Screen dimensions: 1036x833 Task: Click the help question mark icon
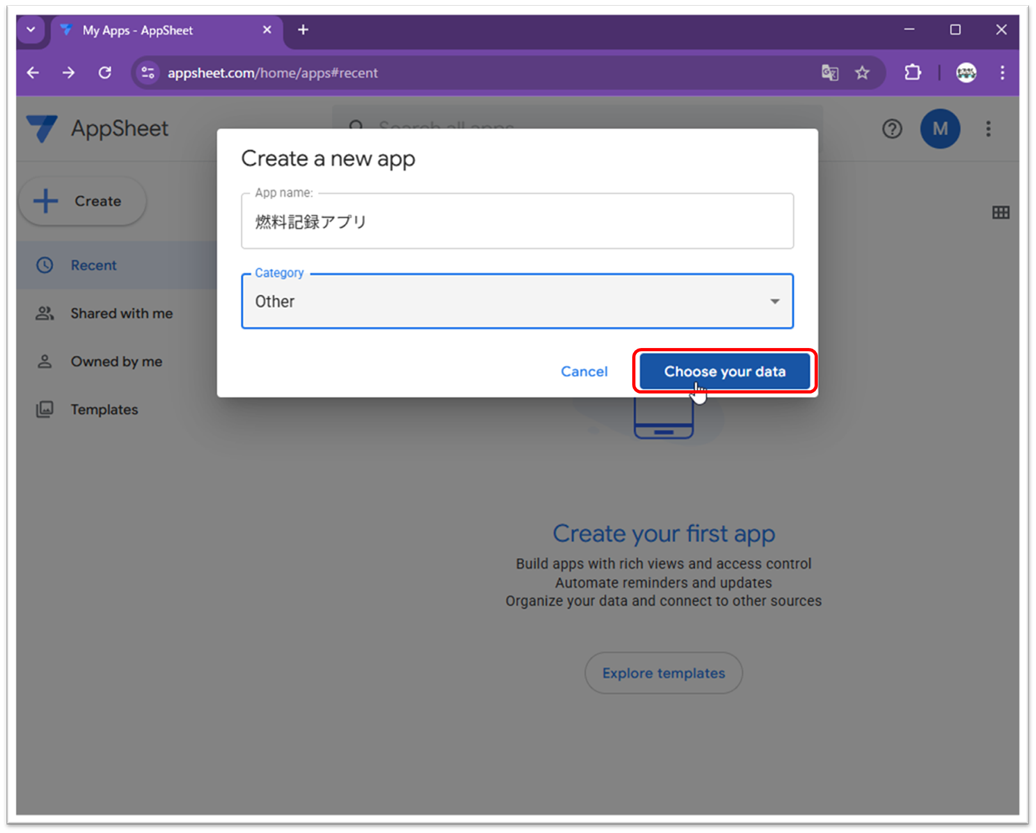click(892, 129)
